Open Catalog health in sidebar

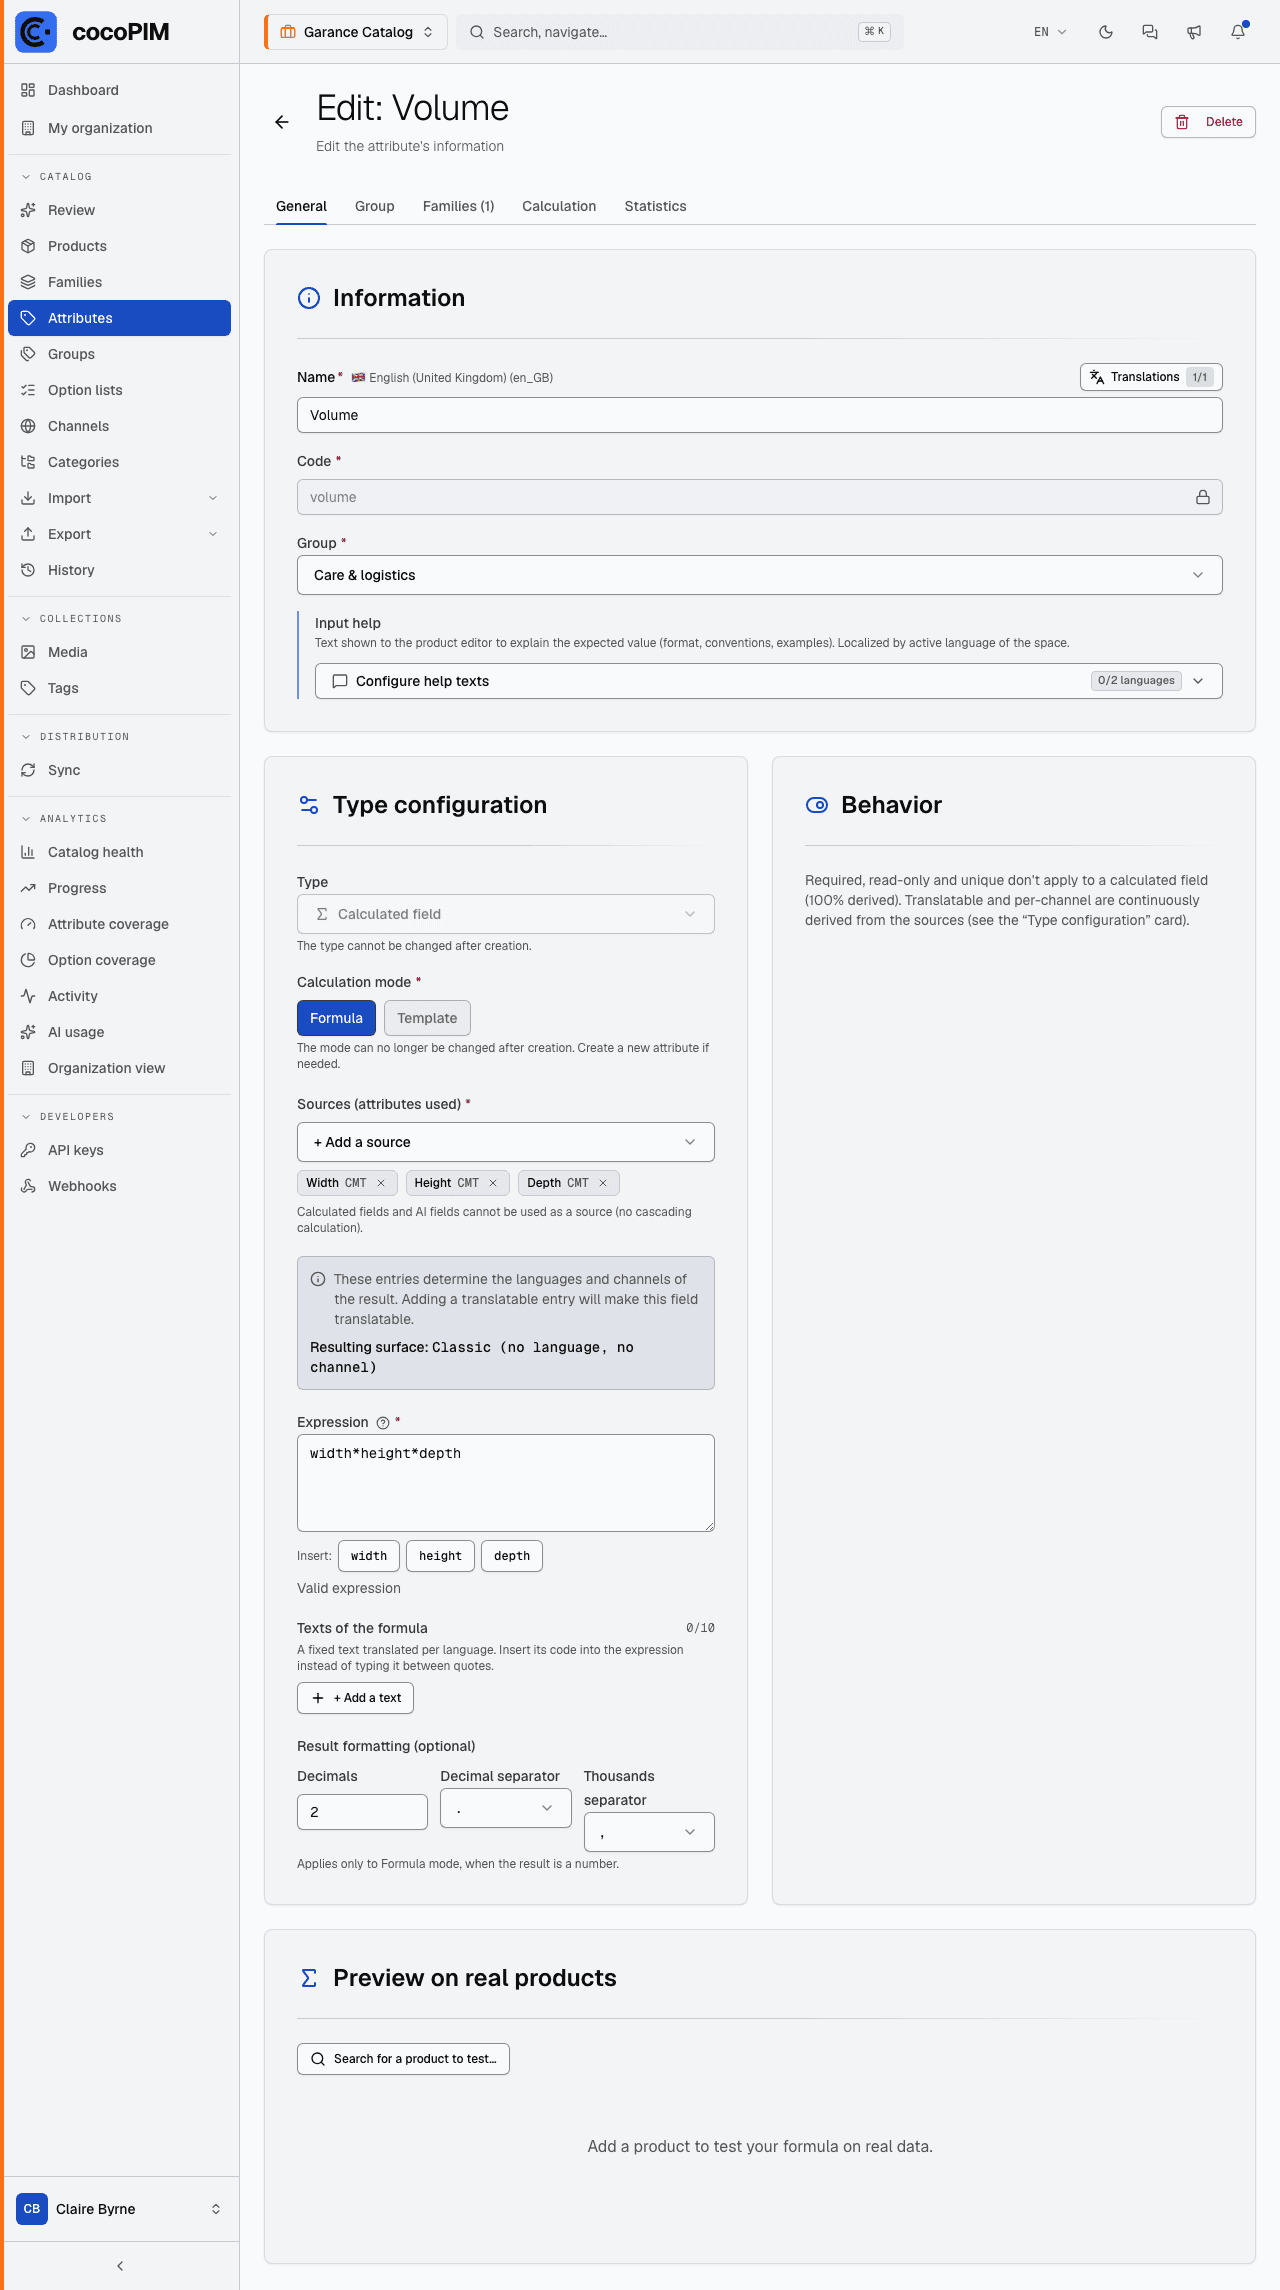tap(119, 852)
